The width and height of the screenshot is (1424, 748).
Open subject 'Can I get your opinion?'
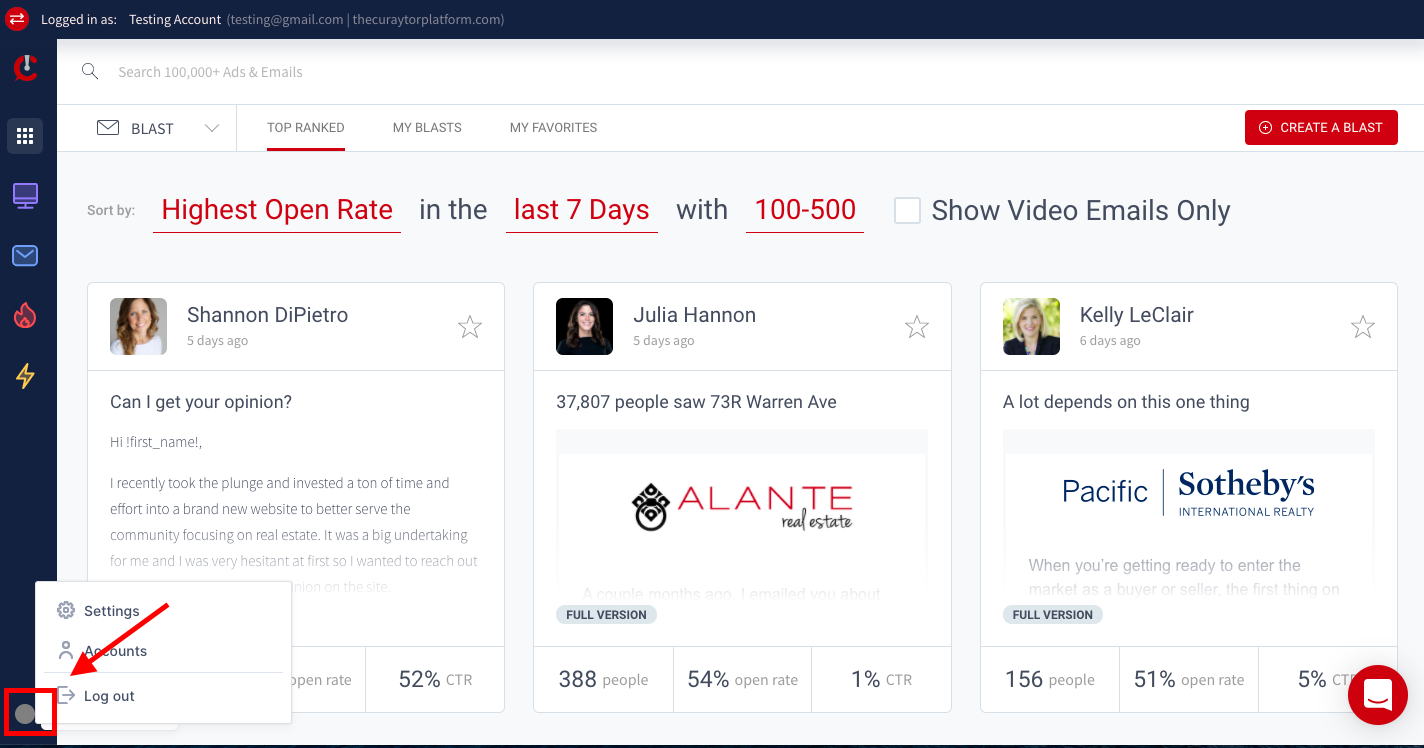(x=201, y=402)
